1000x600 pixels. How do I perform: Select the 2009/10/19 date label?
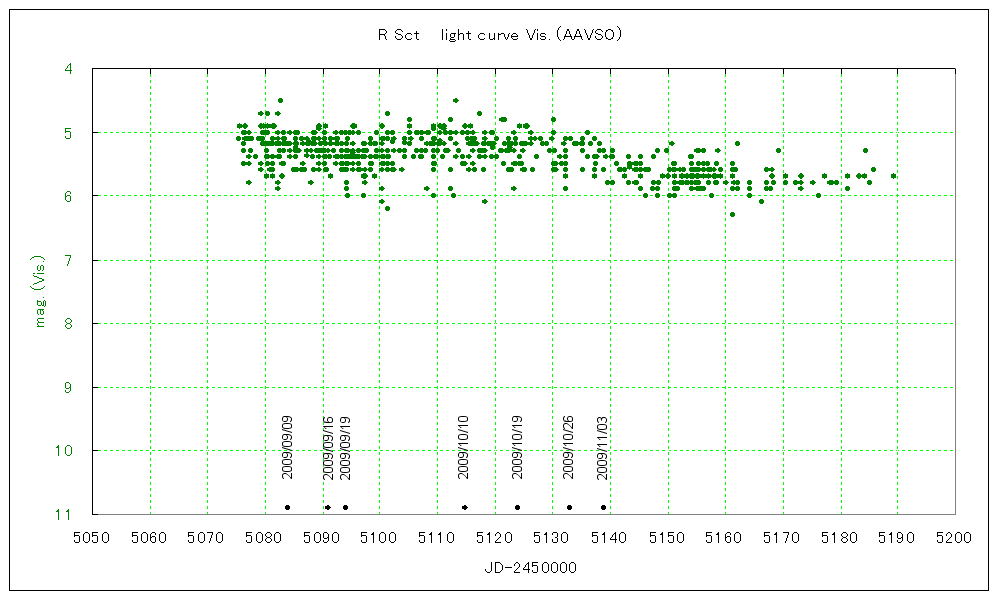point(518,448)
